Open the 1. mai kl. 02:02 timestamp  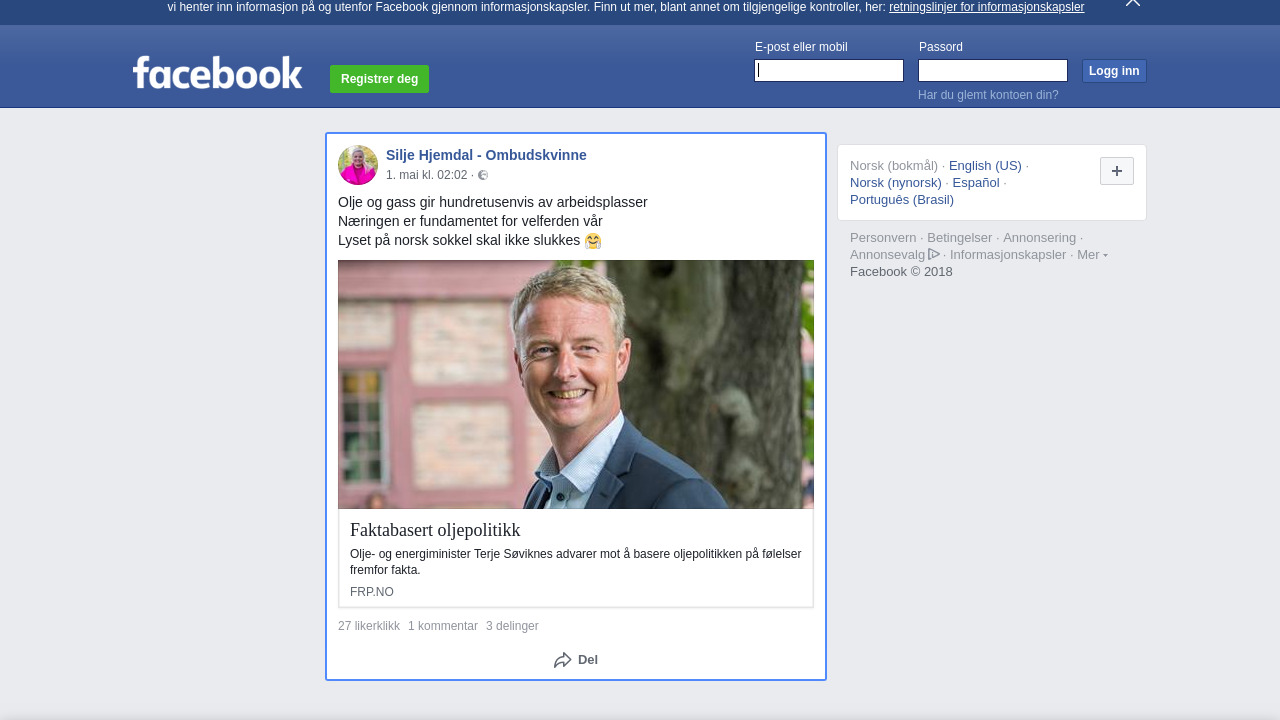click(x=427, y=175)
